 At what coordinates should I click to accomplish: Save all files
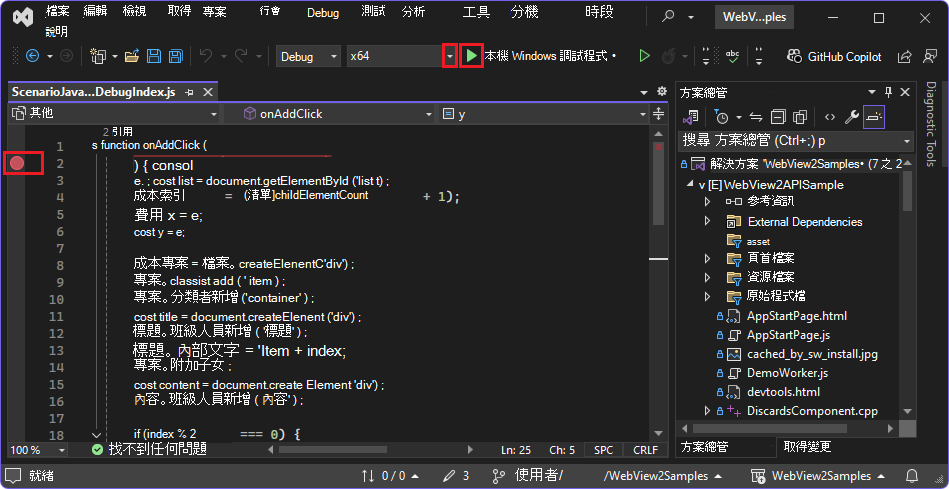(x=176, y=56)
